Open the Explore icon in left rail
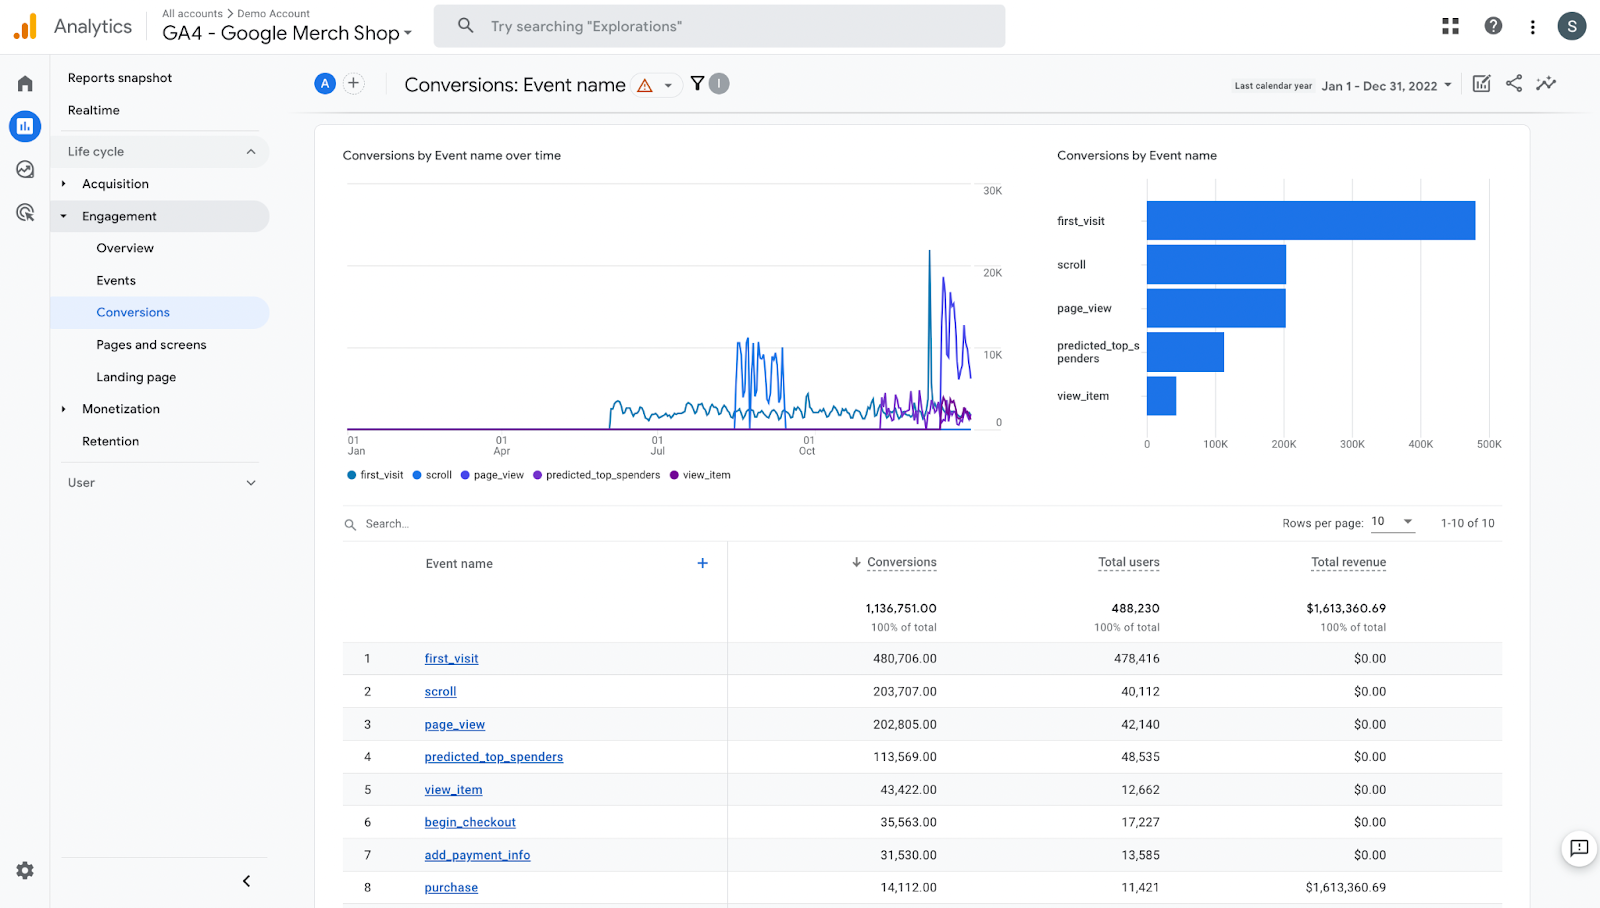The height and width of the screenshot is (908, 1600). 25,170
